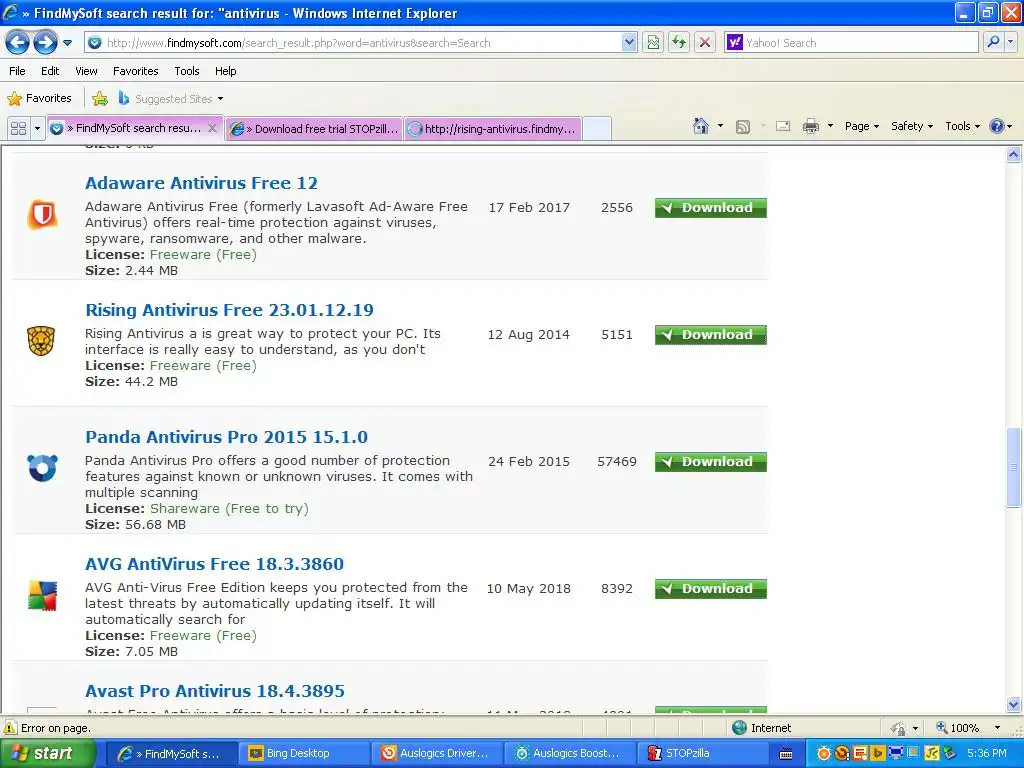Open the Favorites menu in the menu bar
The image size is (1024, 768).
pyautogui.click(x=136, y=71)
